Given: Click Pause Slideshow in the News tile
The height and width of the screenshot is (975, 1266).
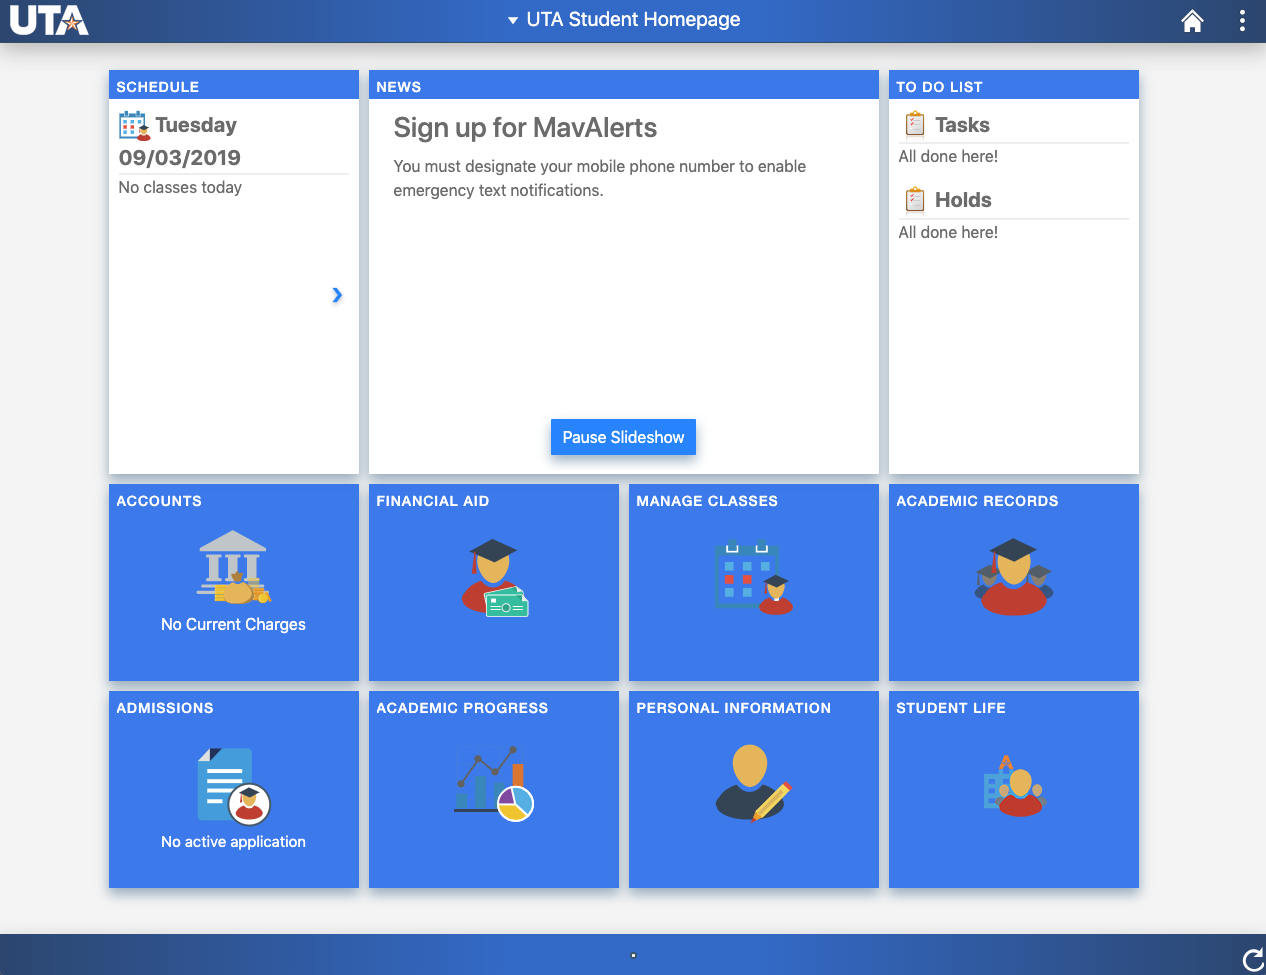Looking at the screenshot, I should tap(623, 437).
